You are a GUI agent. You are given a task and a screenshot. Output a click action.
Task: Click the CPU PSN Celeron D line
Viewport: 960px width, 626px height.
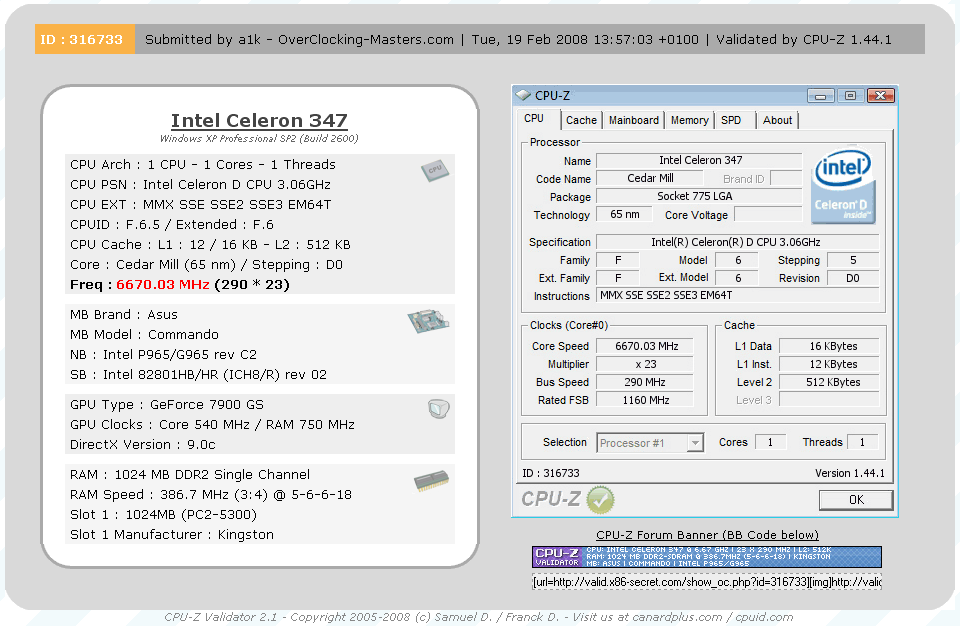200,184
